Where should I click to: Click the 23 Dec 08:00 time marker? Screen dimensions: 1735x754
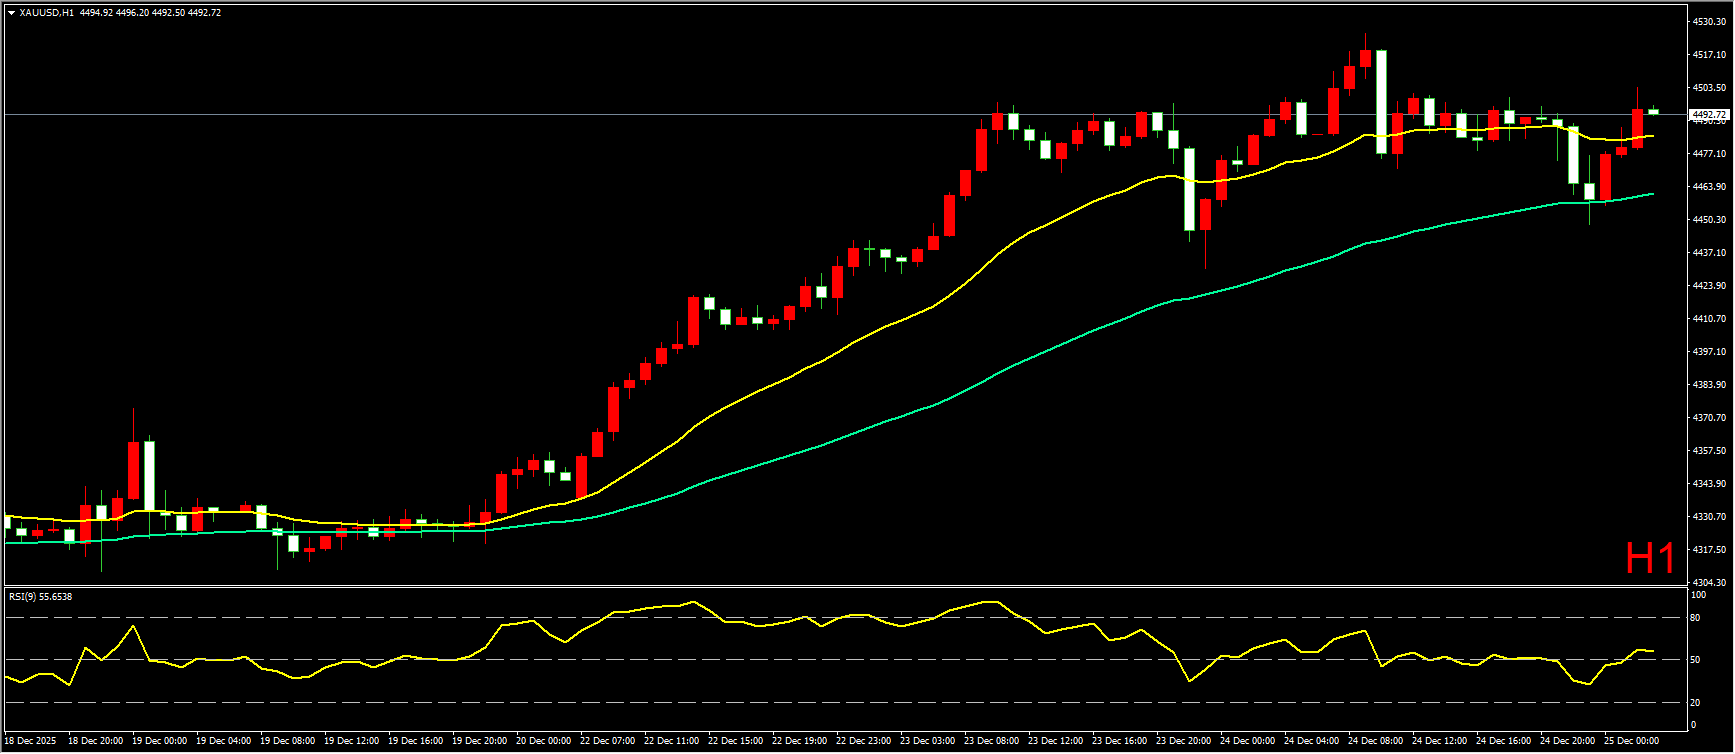pyautogui.click(x=991, y=741)
